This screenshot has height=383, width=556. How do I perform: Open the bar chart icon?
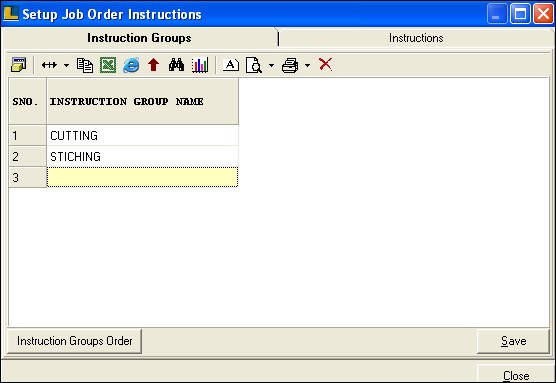pos(200,65)
